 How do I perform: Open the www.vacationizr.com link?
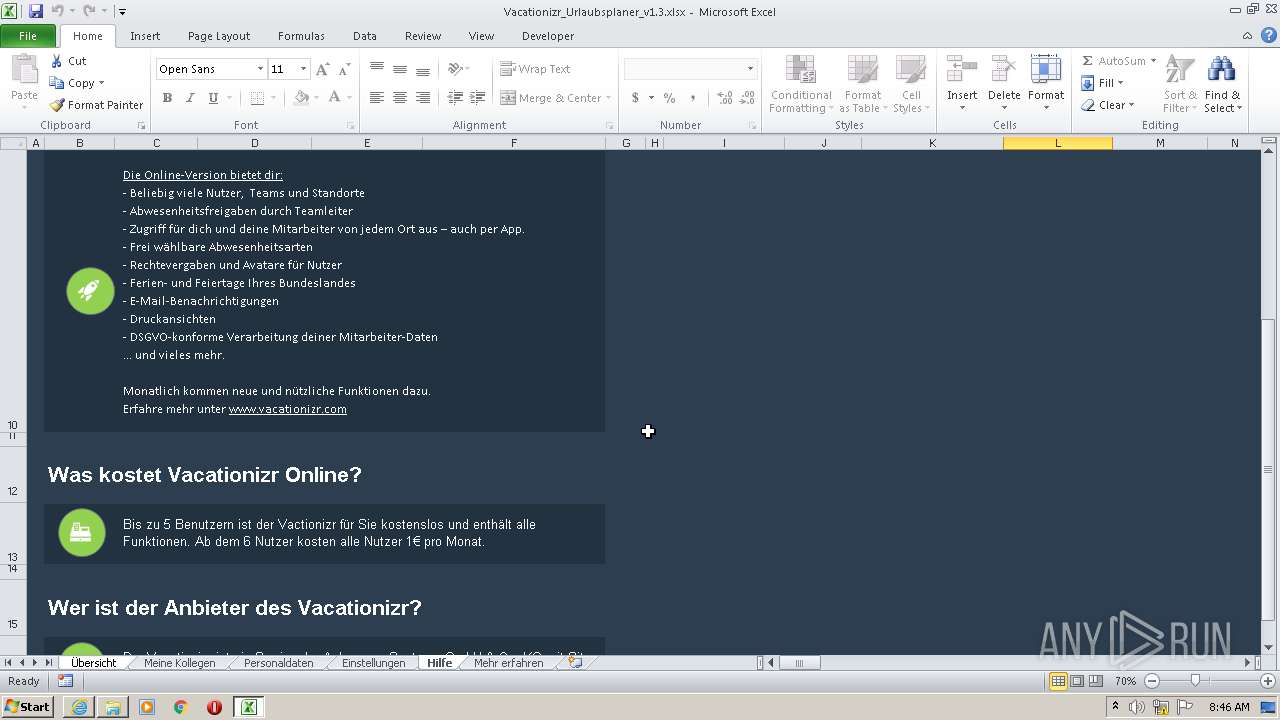(x=288, y=409)
